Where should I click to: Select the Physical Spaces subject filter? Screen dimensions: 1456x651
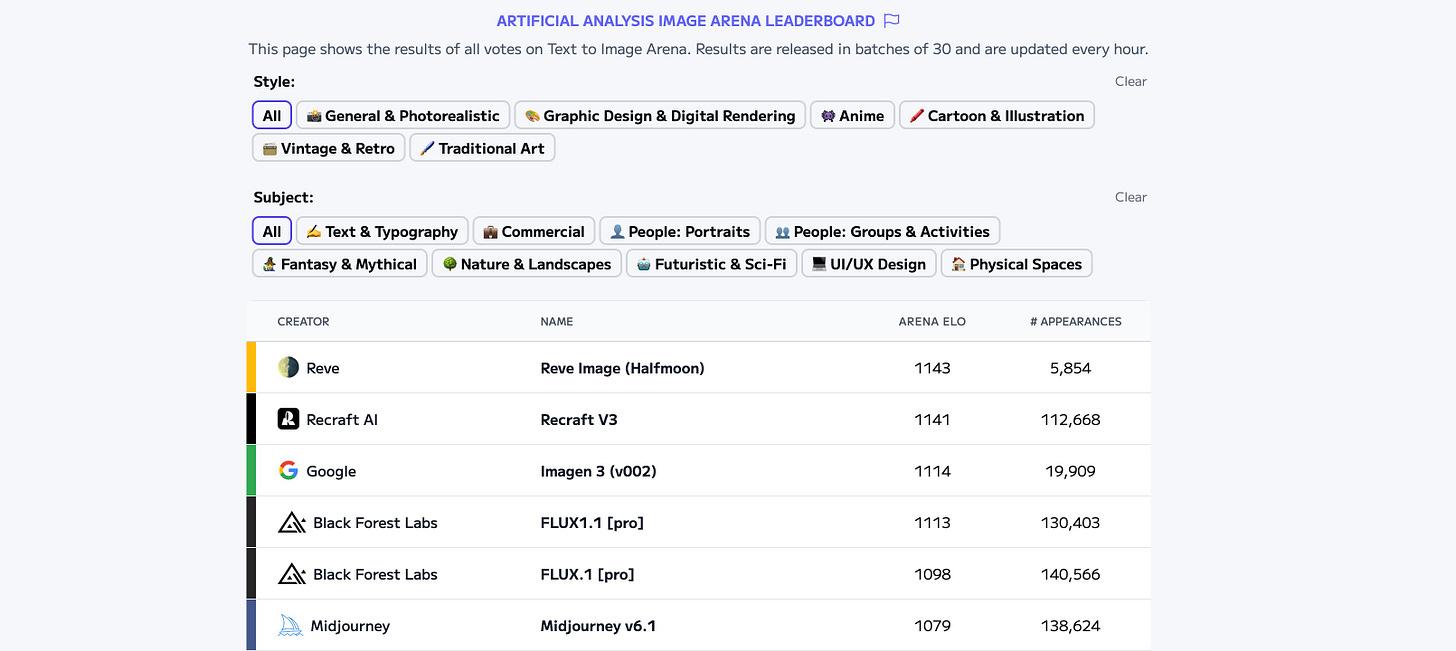(x=1017, y=264)
